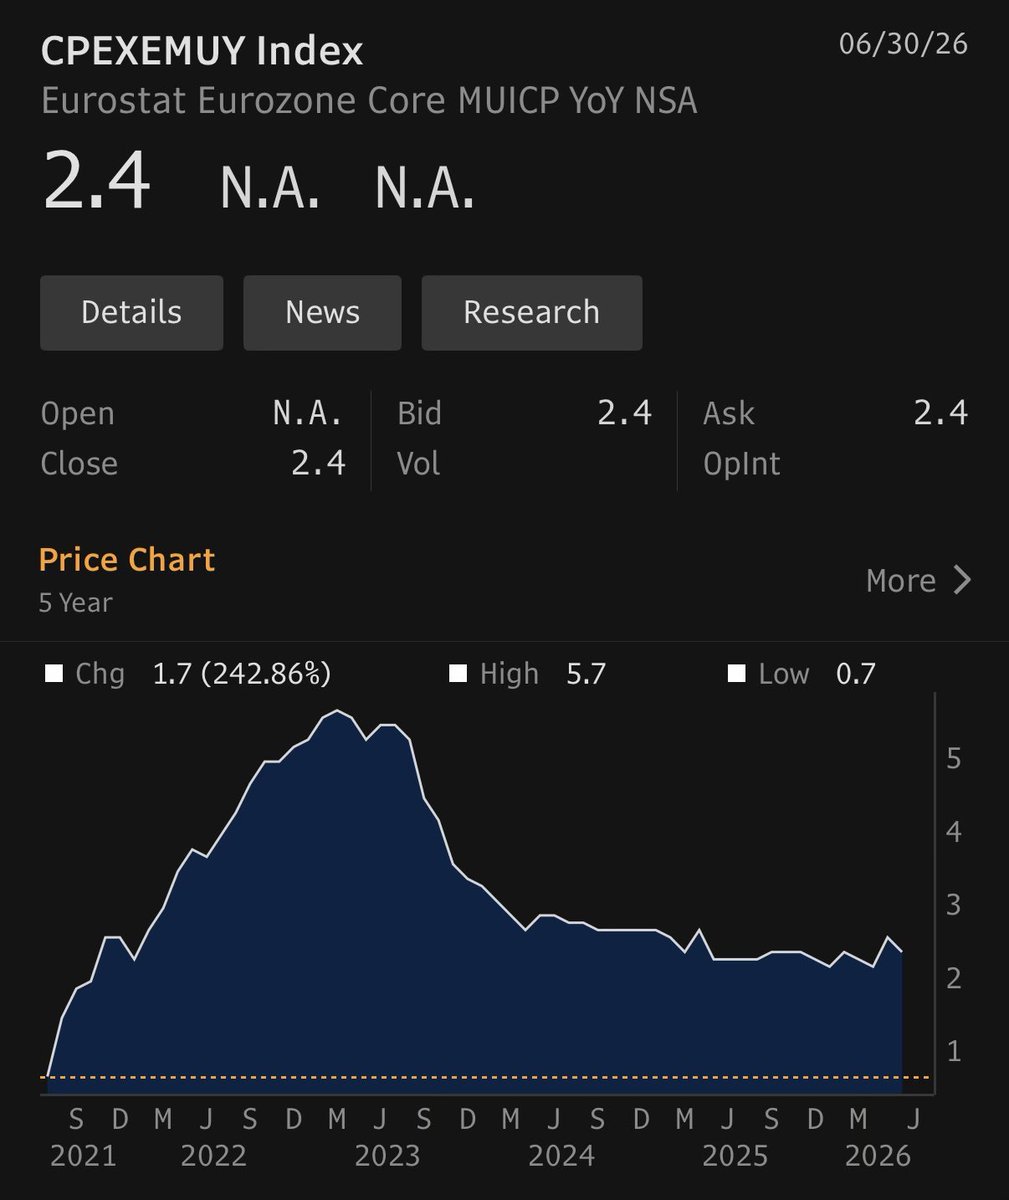Click the chart peak near 5.7
The image size is (1009, 1200).
click(x=338, y=711)
